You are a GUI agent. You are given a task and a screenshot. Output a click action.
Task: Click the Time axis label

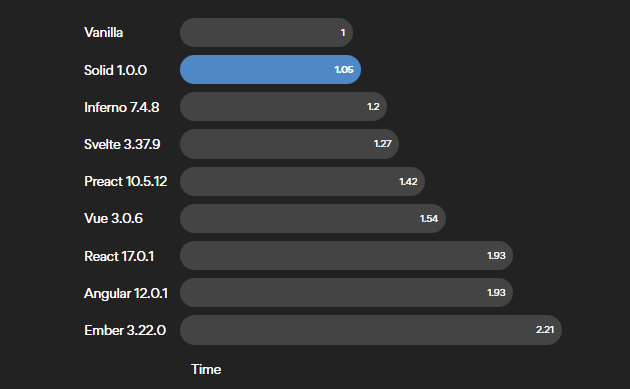(x=206, y=369)
